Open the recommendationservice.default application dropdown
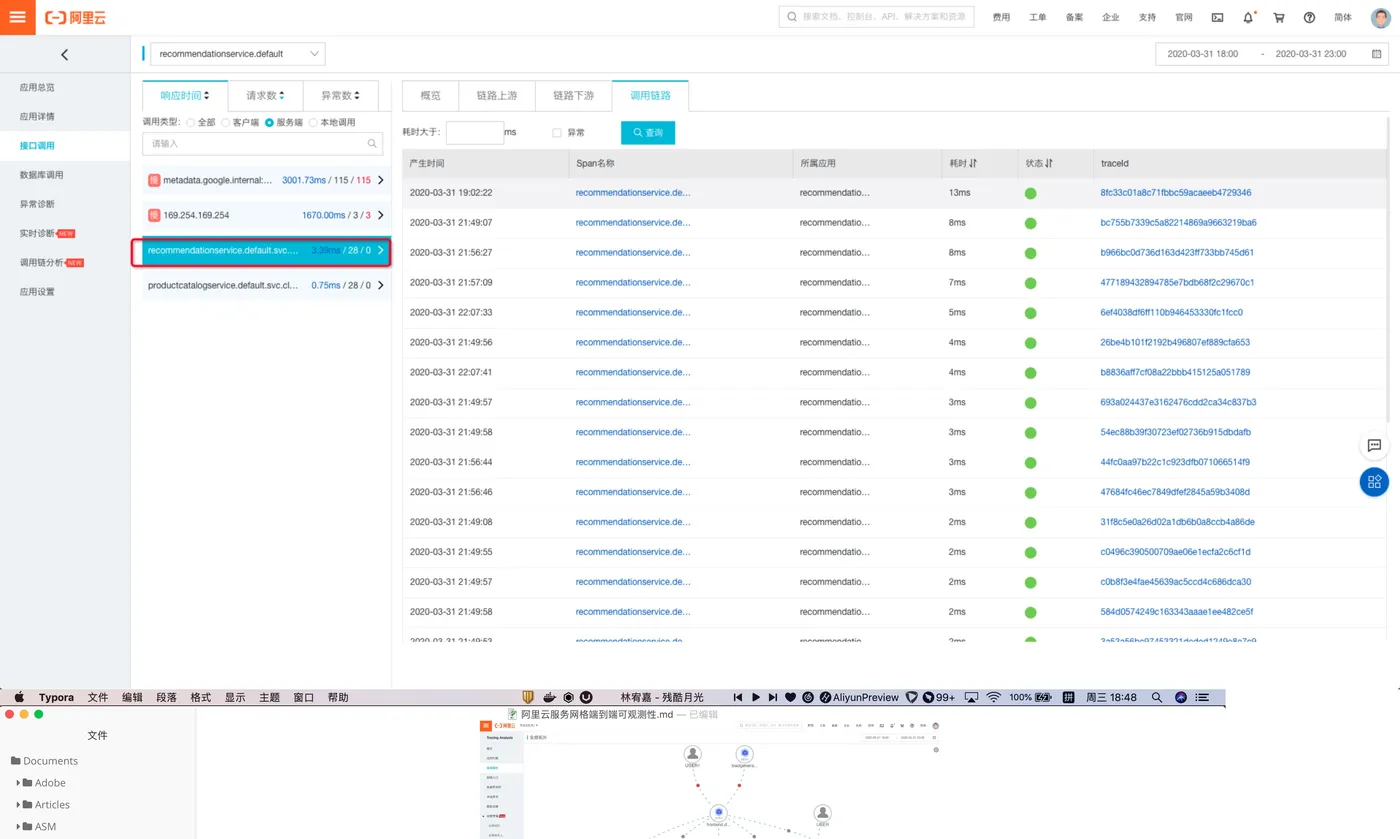Viewport: 1400px width, 839px height. (x=238, y=54)
